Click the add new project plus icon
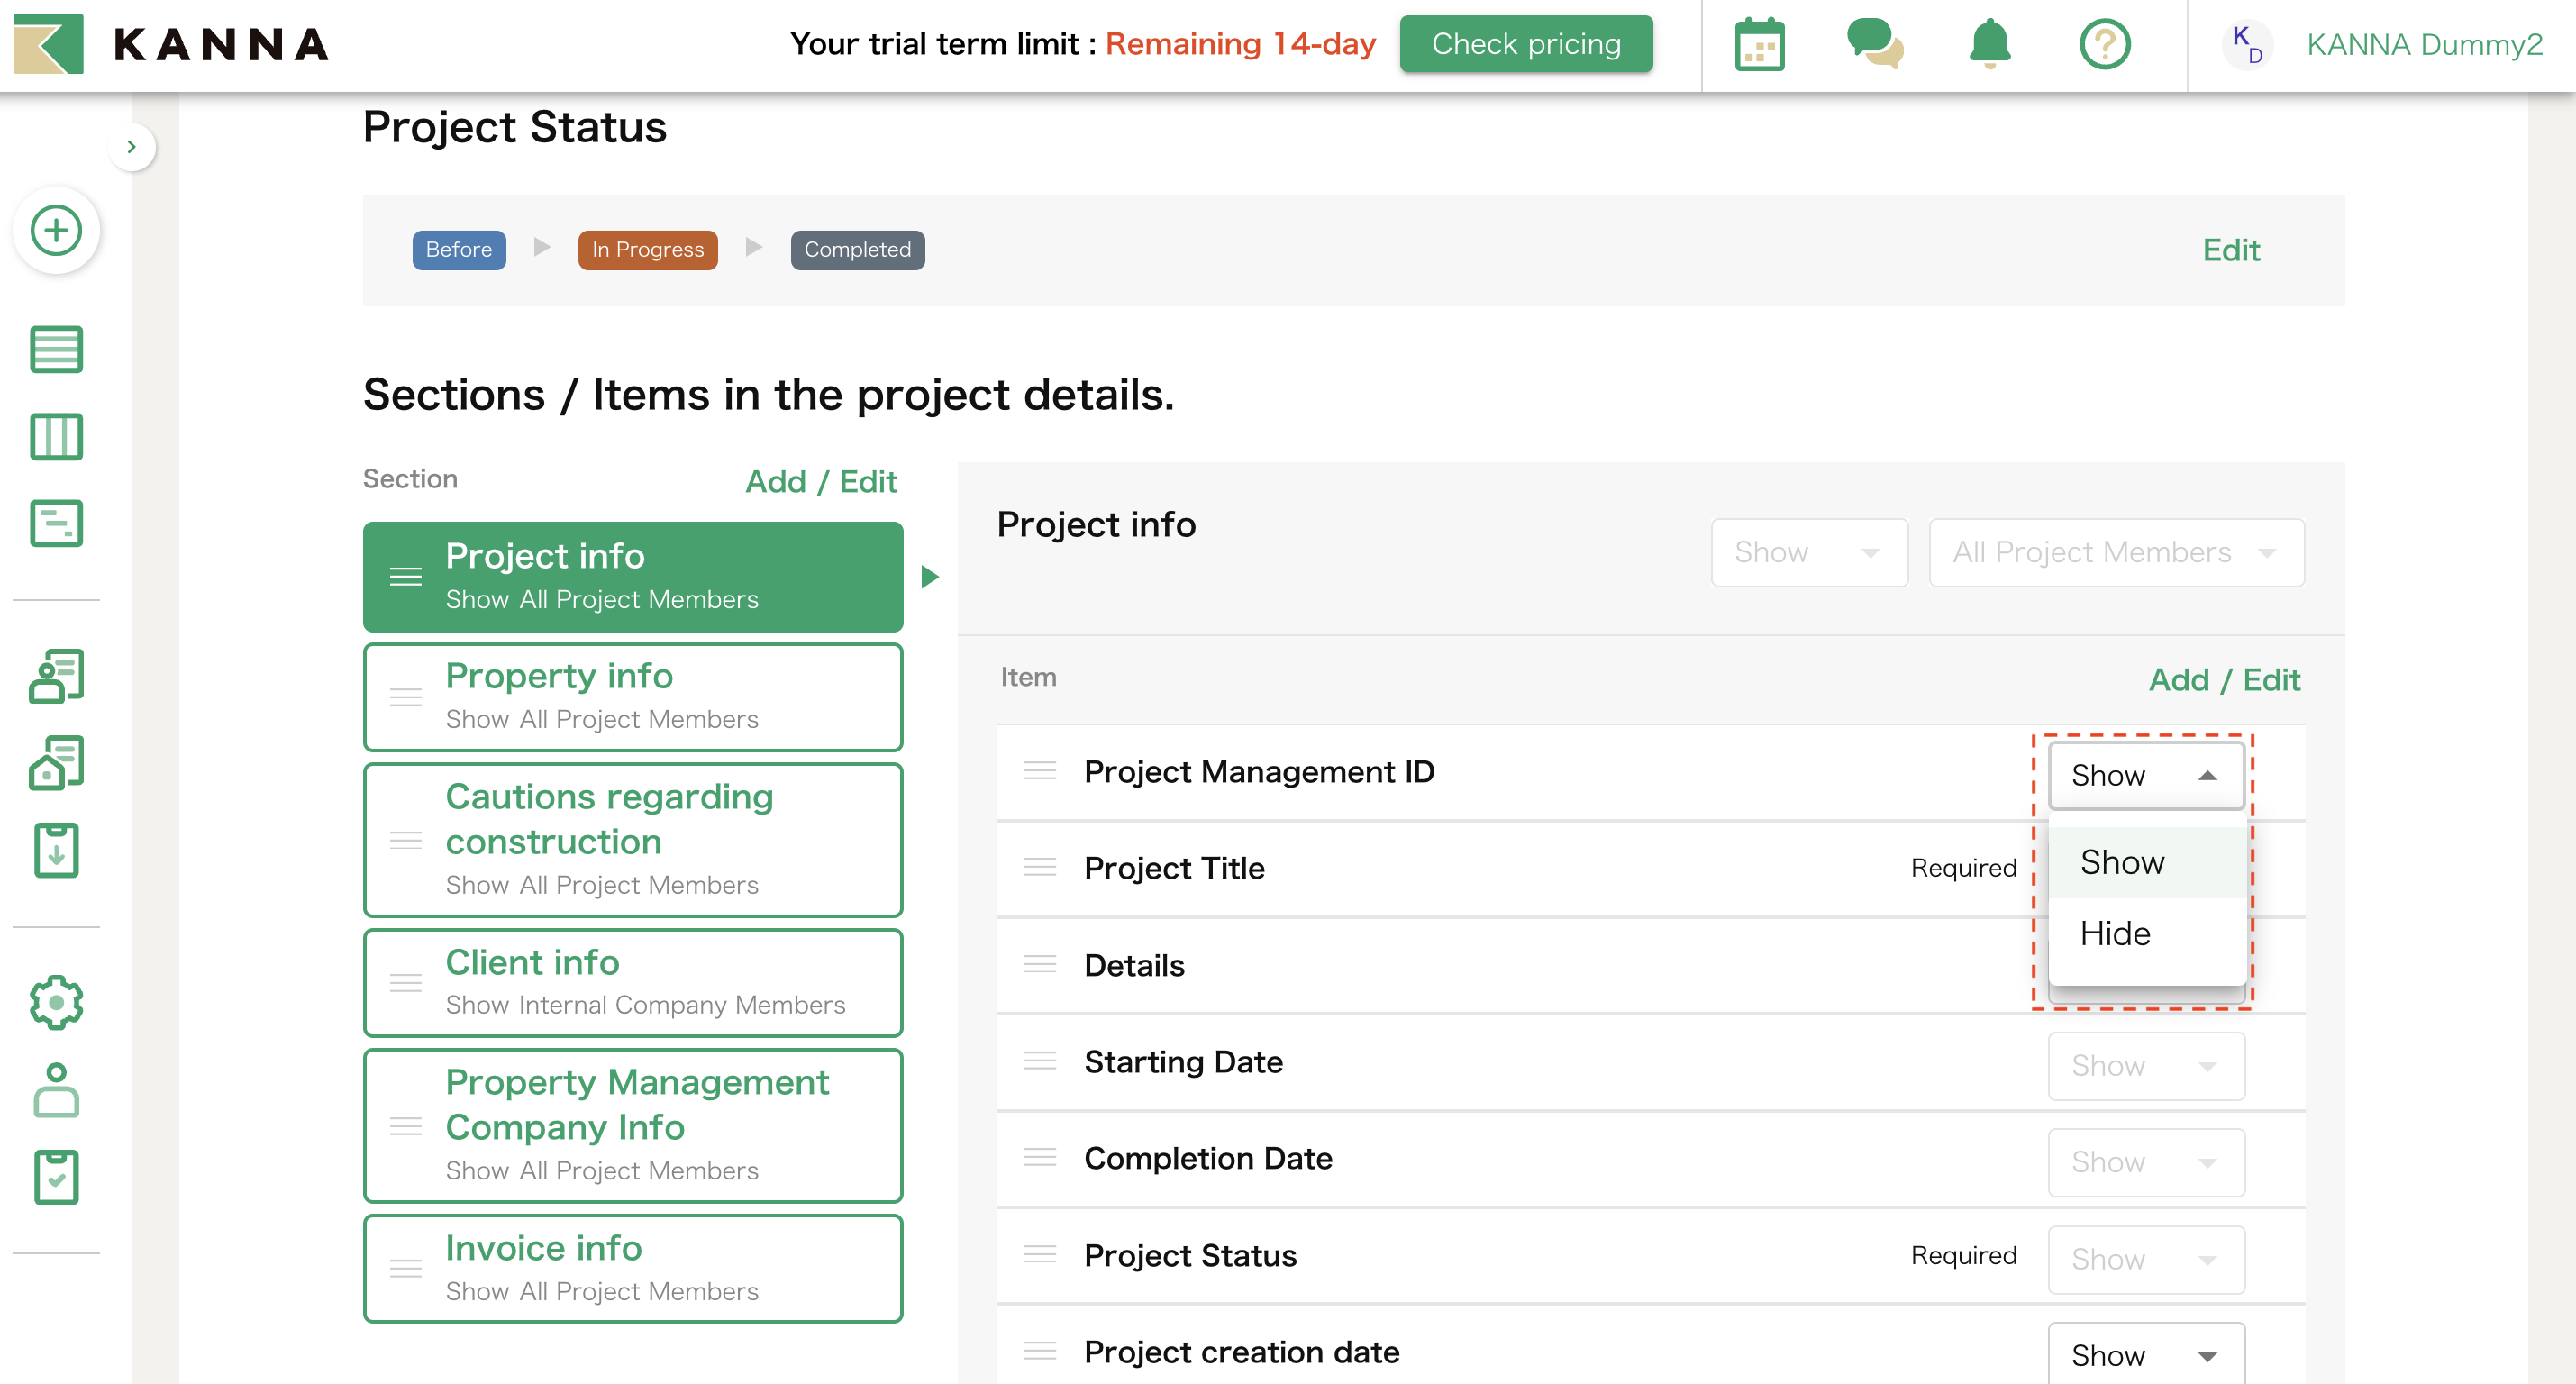The height and width of the screenshot is (1384, 2576). [x=56, y=230]
